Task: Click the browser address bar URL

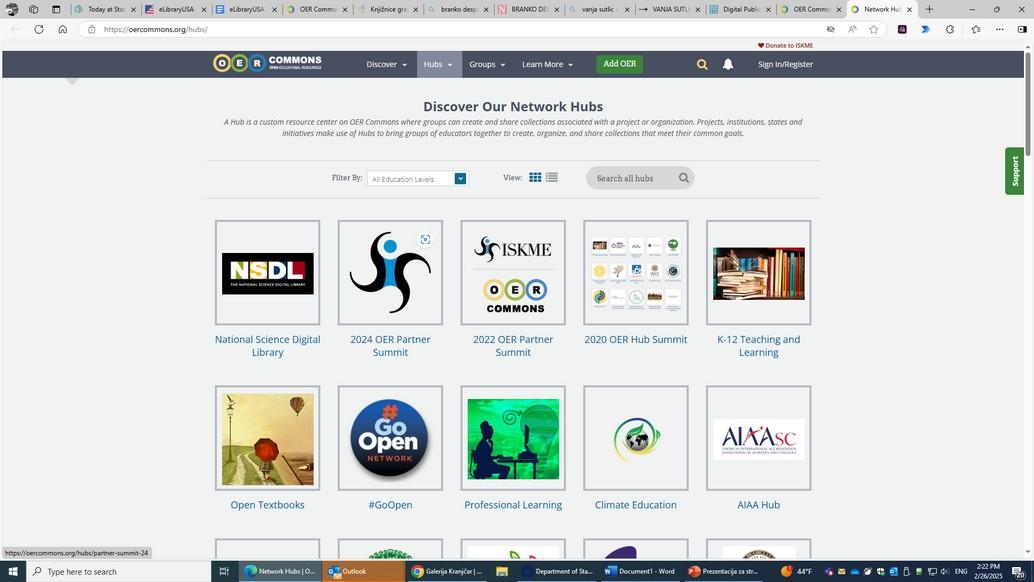Action: point(156,29)
